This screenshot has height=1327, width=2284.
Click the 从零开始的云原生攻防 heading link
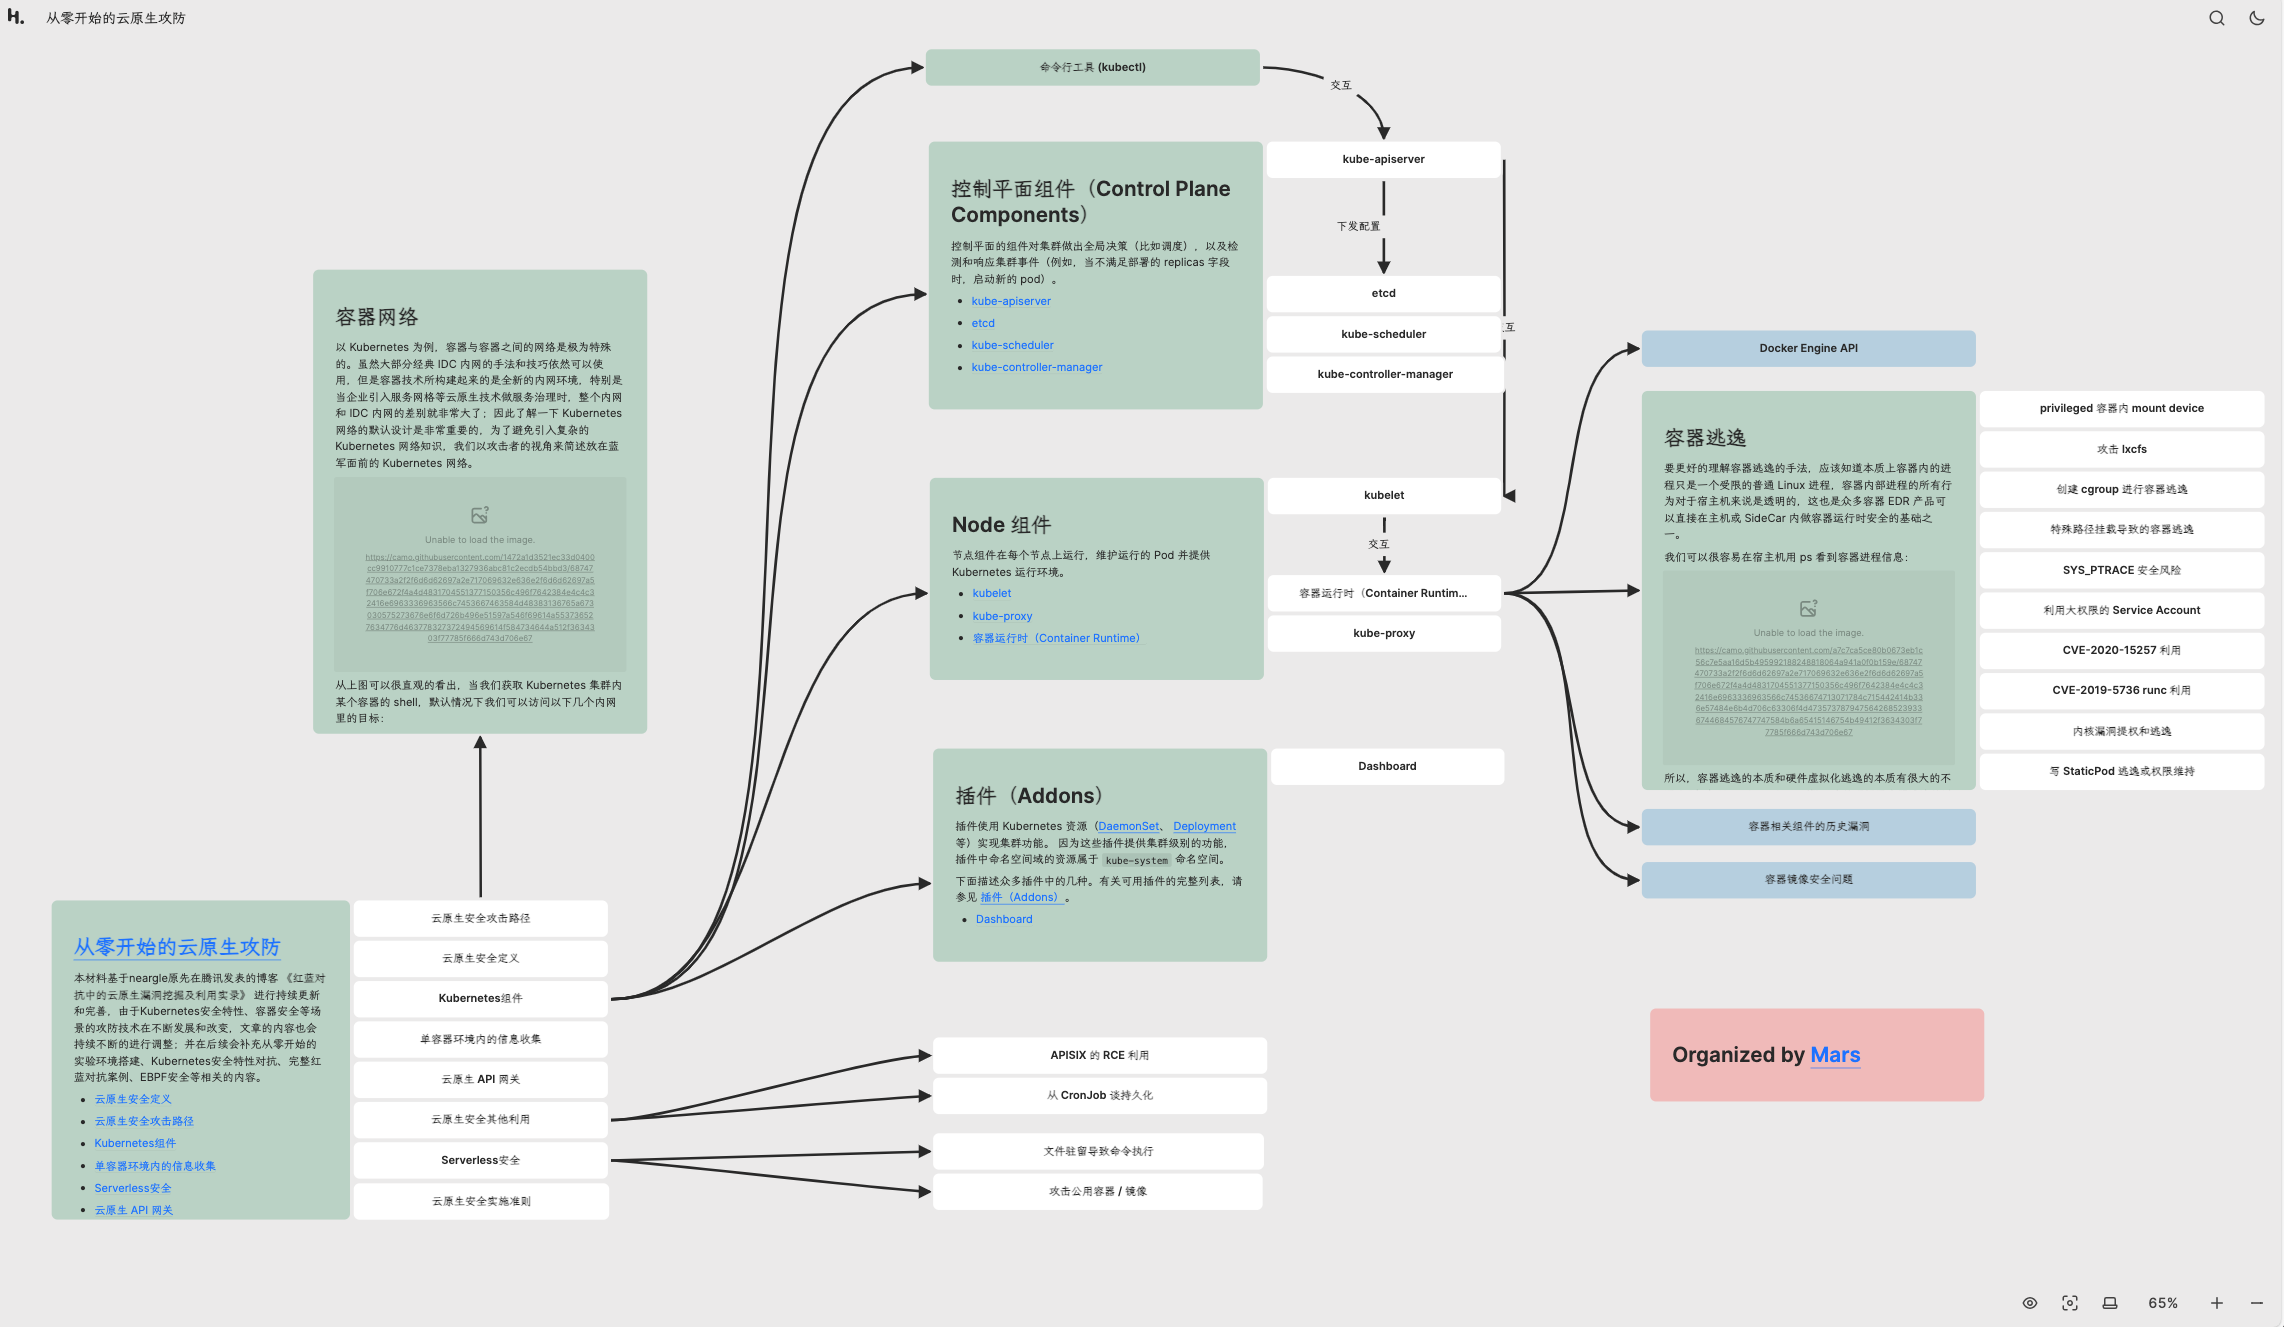coord(177,946)
